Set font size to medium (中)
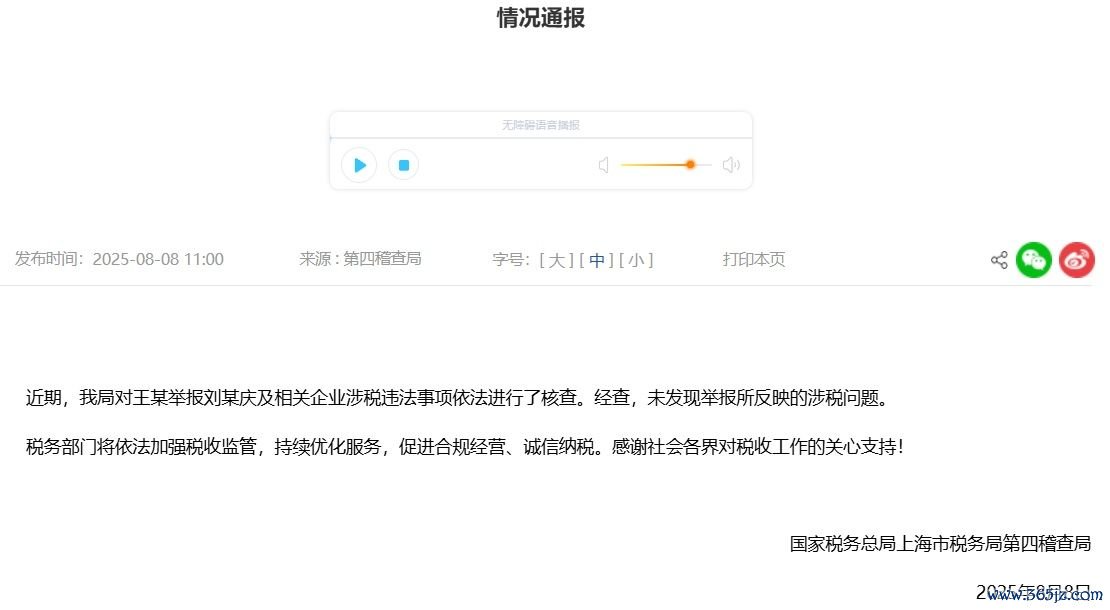 pyautogui.click(x=597, y=260)
